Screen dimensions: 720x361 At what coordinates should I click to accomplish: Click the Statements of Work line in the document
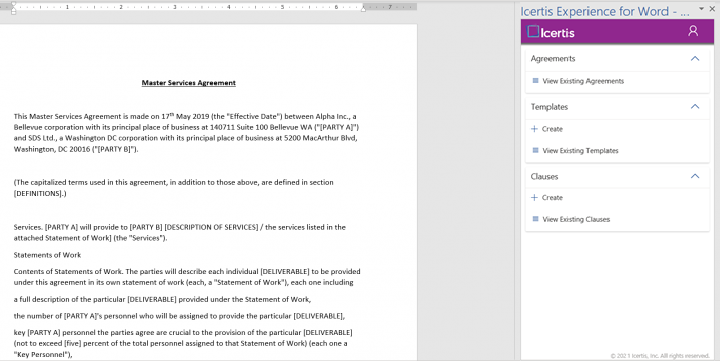coord(47,255)
